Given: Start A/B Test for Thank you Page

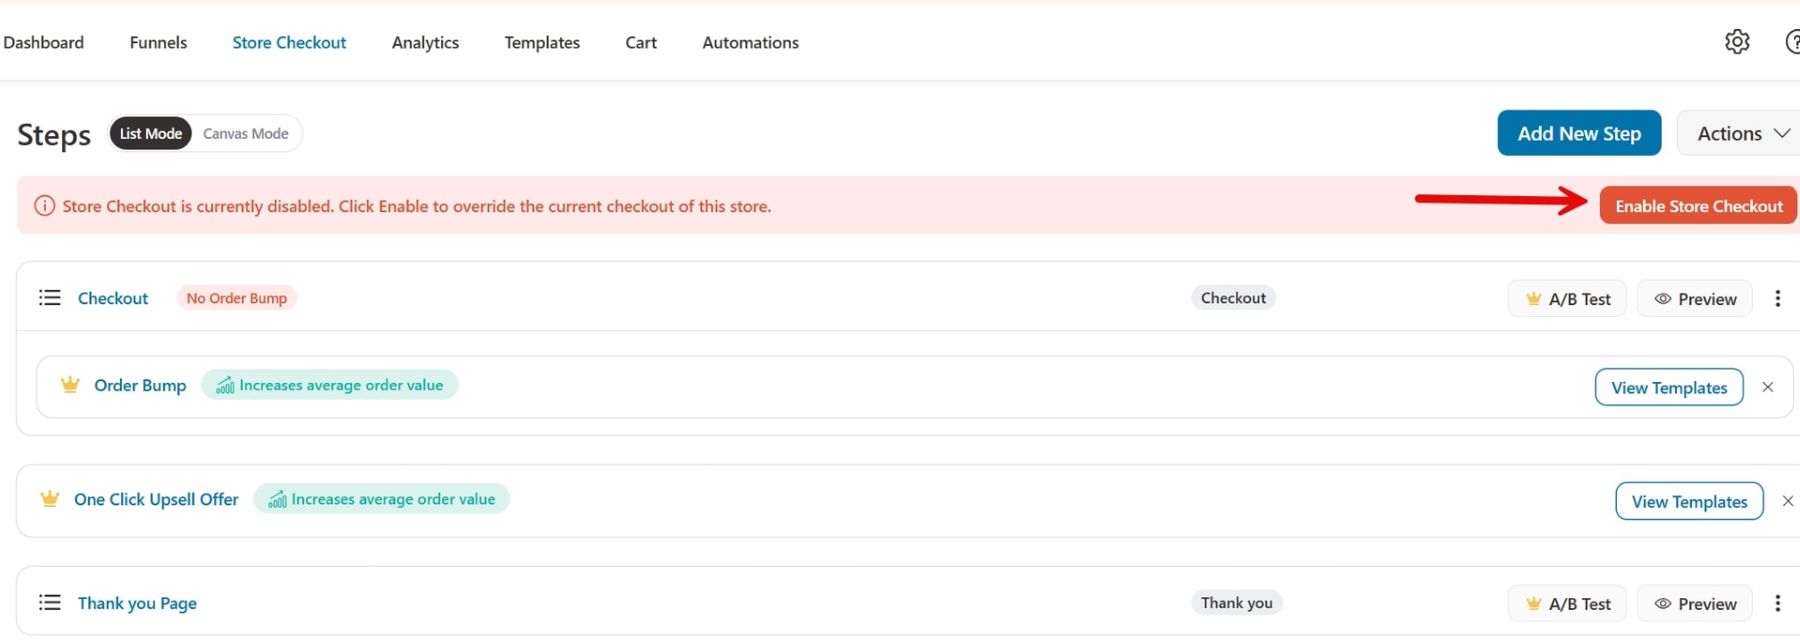Looking at the screenshot, I should pyautogui.click(x=1567, y=604).
